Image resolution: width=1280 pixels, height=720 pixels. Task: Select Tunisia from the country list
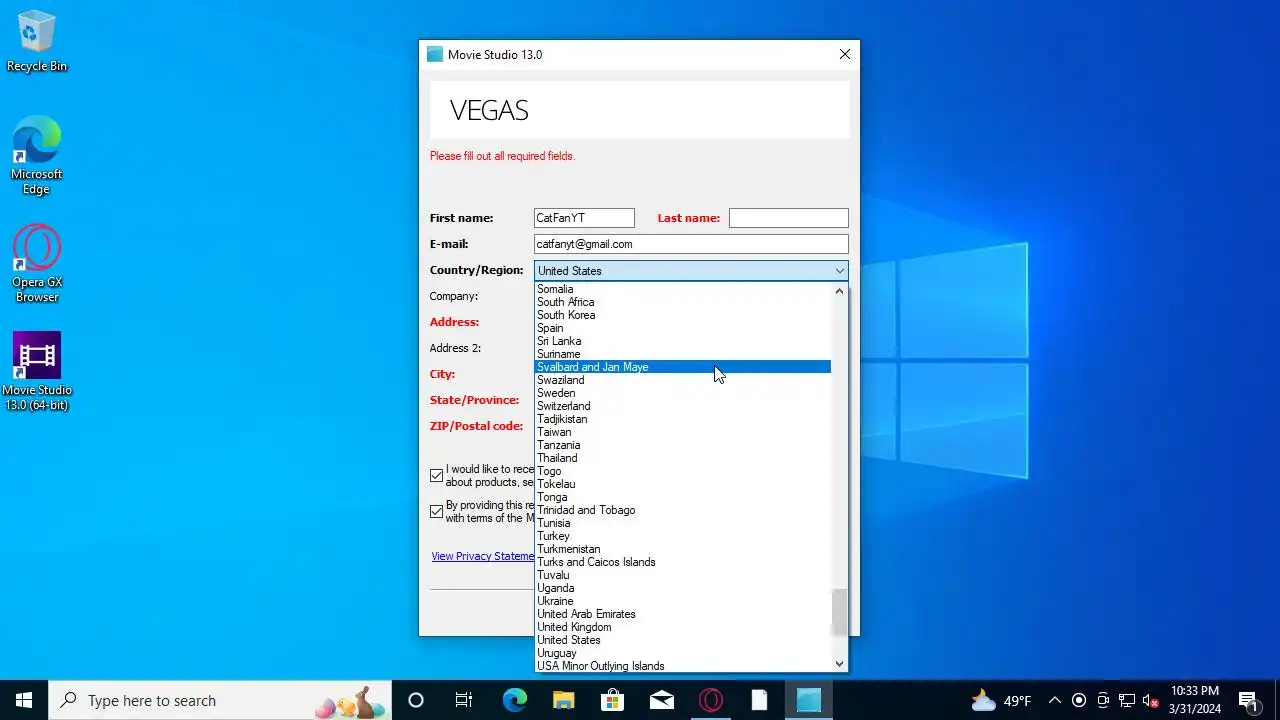pyautogui.click(x=683, y=523)
